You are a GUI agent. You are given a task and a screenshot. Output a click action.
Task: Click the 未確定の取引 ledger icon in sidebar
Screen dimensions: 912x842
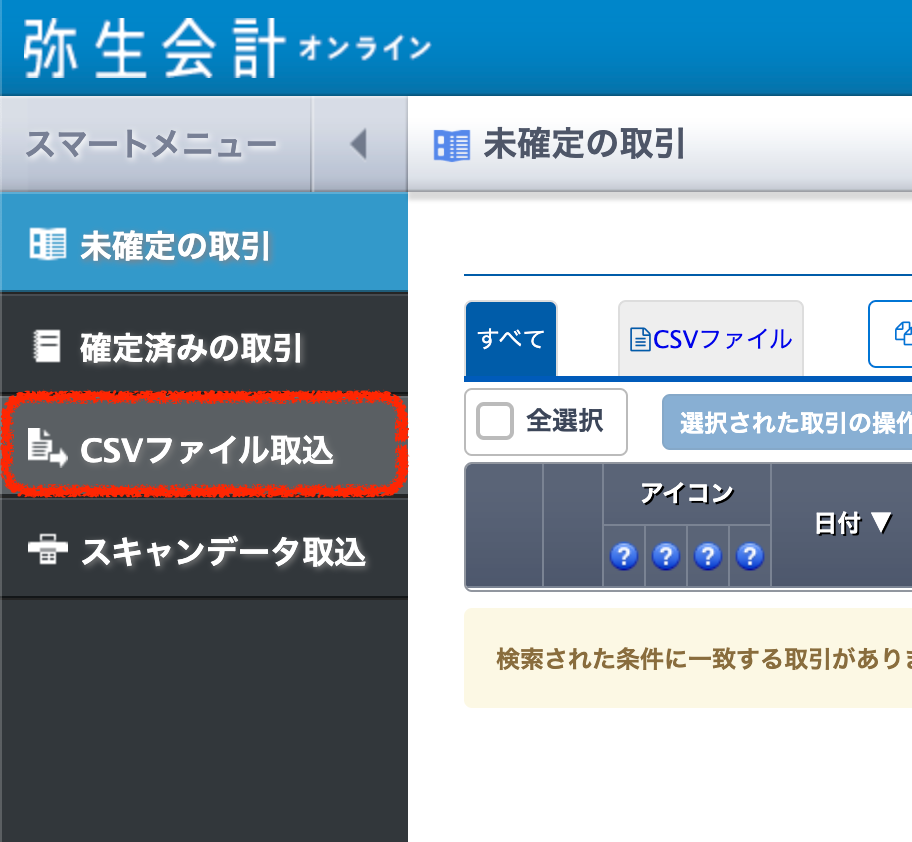pyautogui.click(x=47, y=245)
